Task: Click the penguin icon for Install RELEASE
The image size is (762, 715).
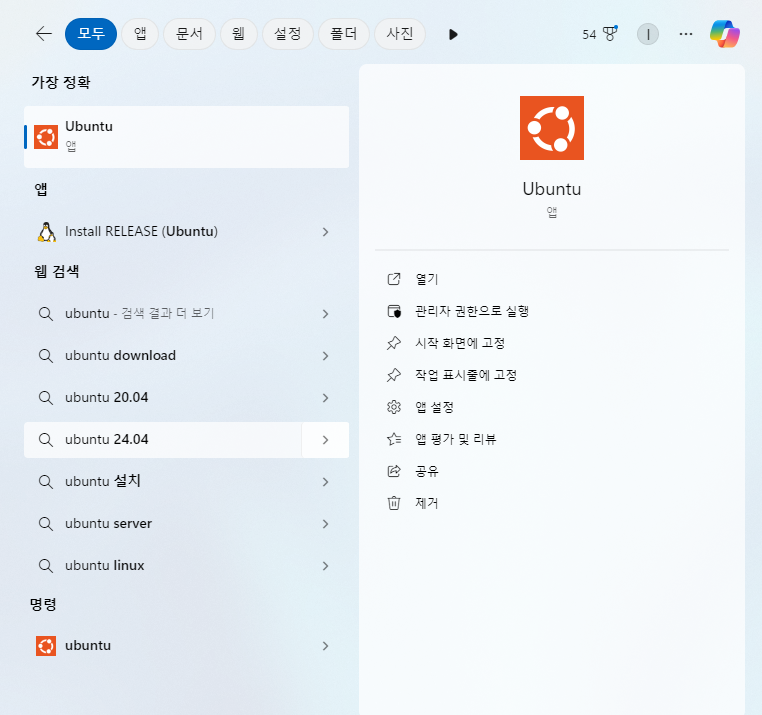Action: point(47,232)
